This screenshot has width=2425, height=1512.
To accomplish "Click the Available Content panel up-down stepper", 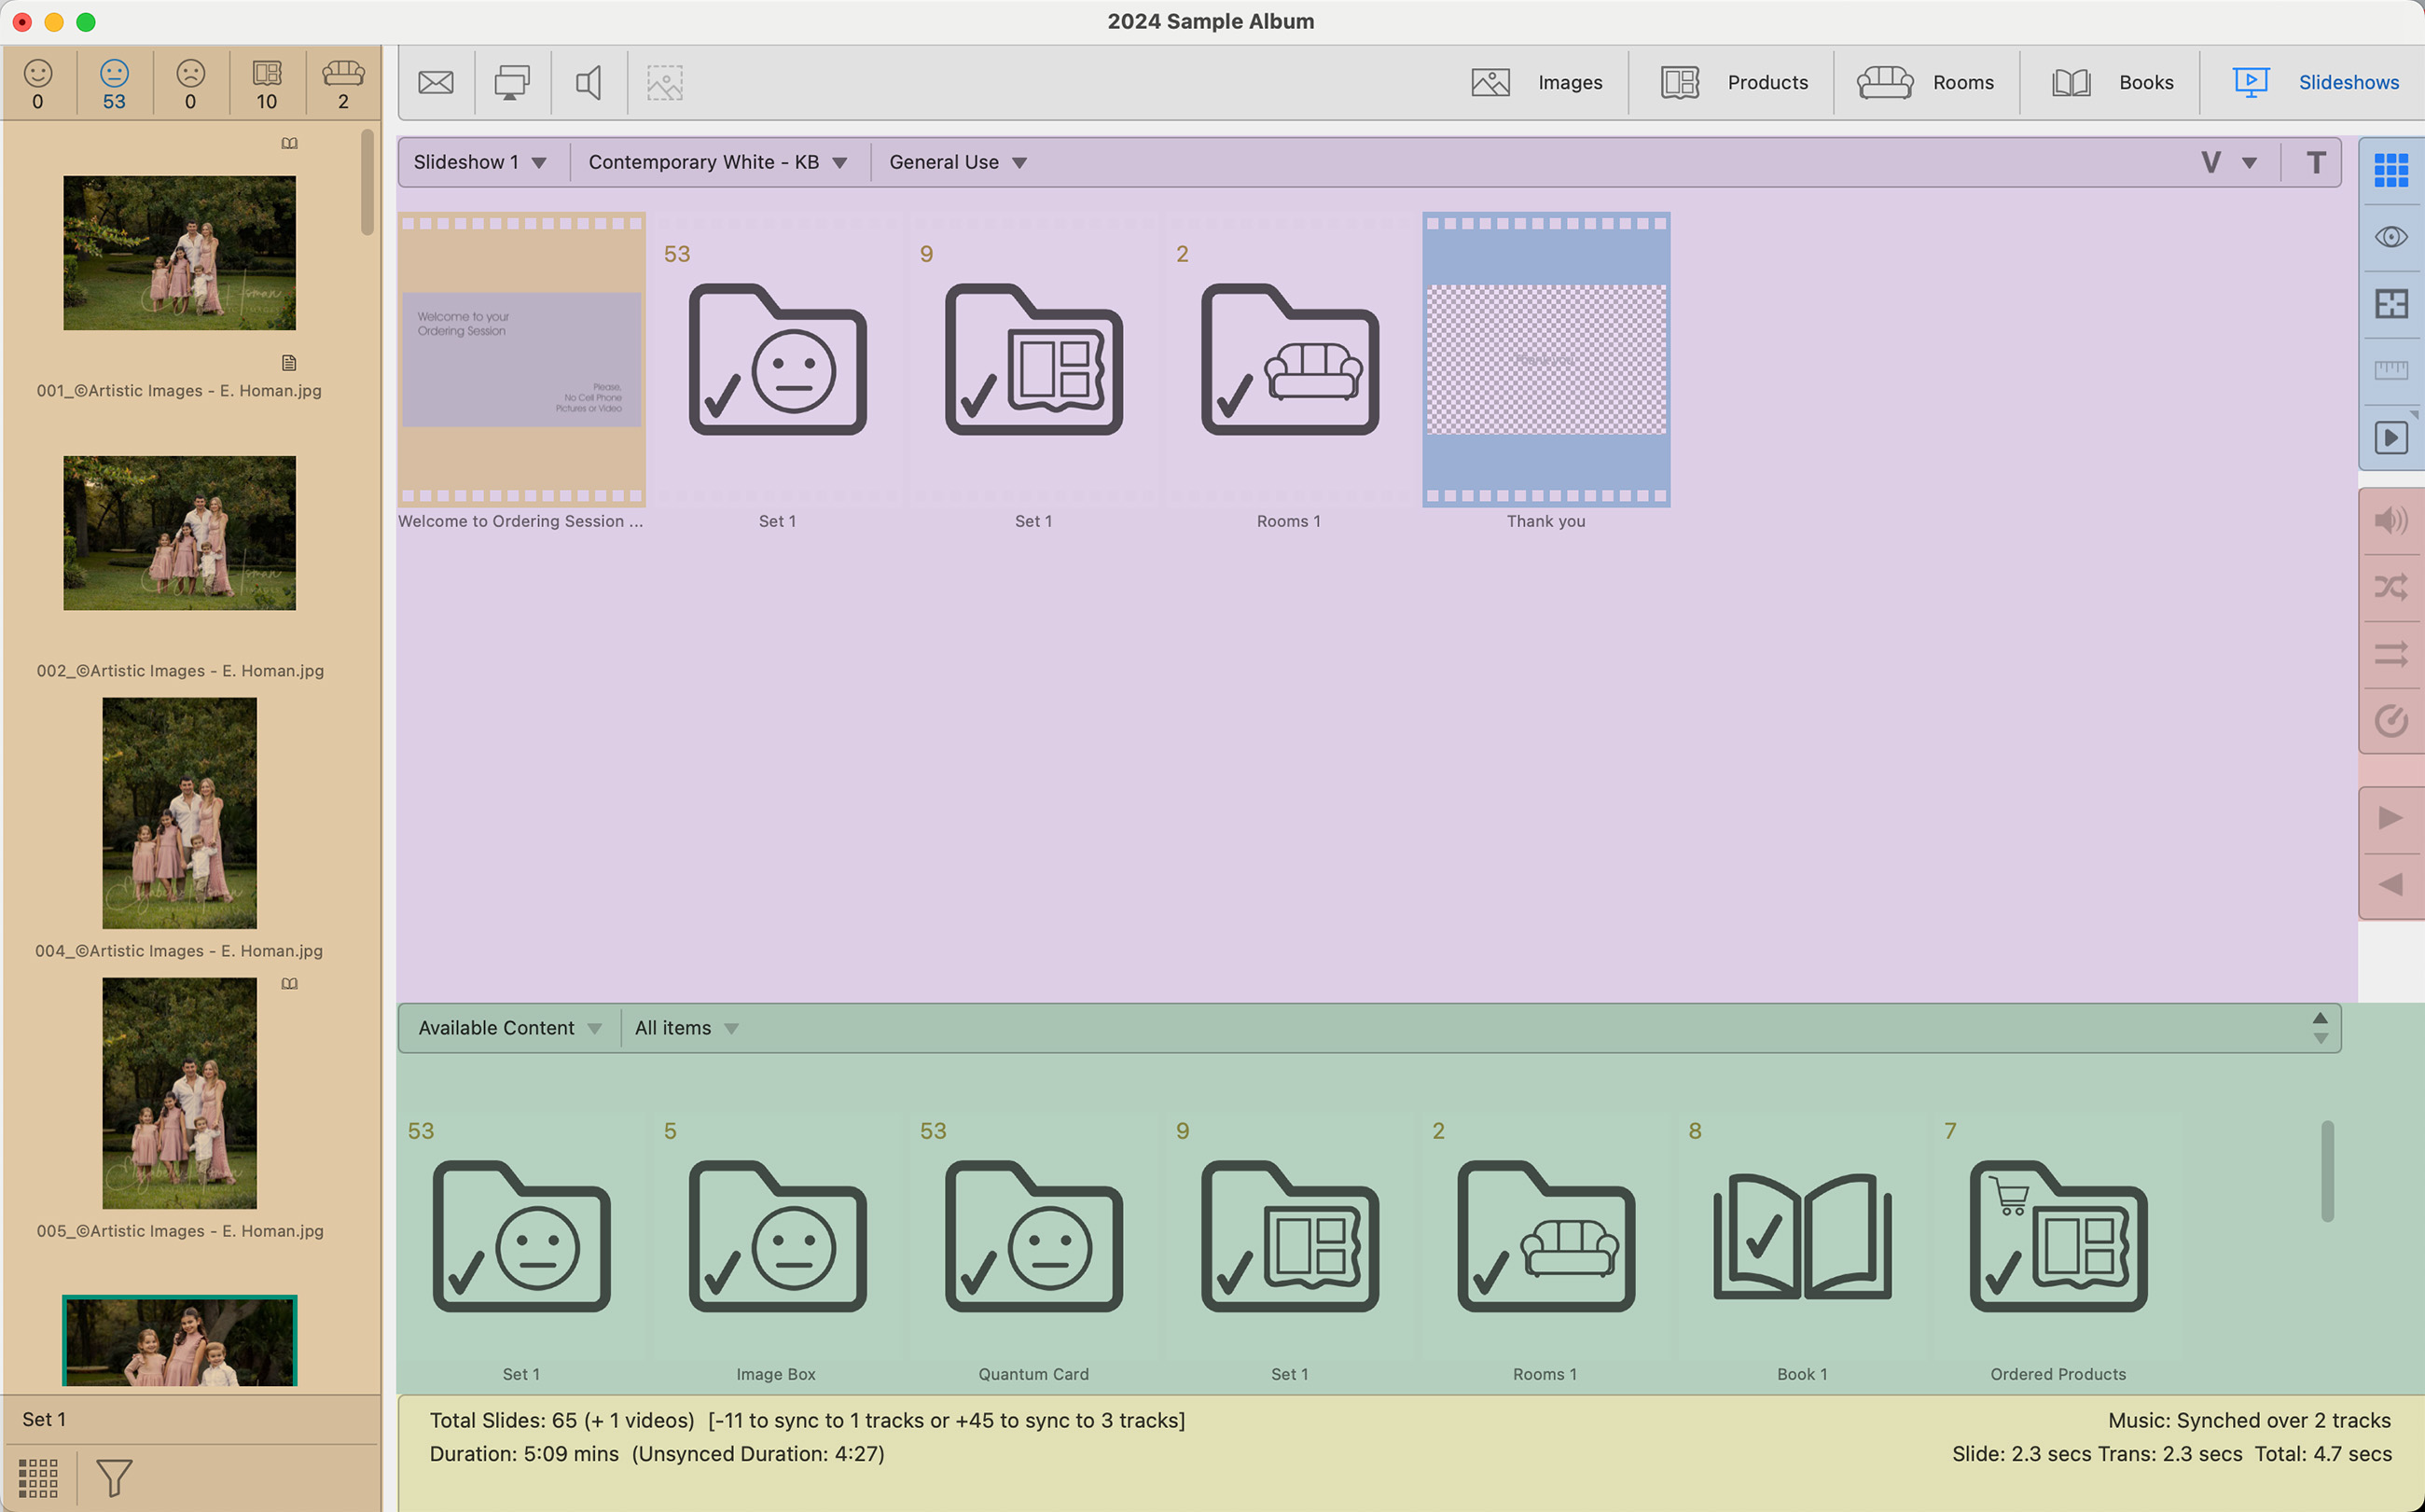I will (2319, 1028).
